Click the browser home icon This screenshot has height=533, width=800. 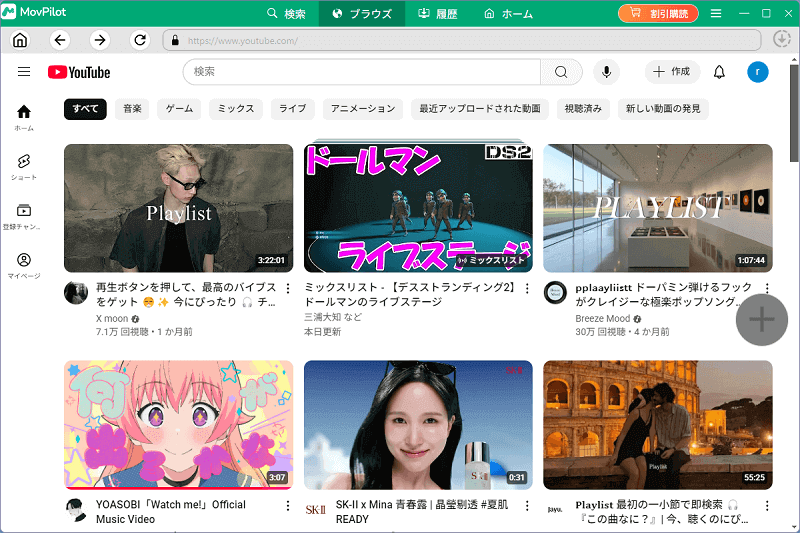click(20, 40)
